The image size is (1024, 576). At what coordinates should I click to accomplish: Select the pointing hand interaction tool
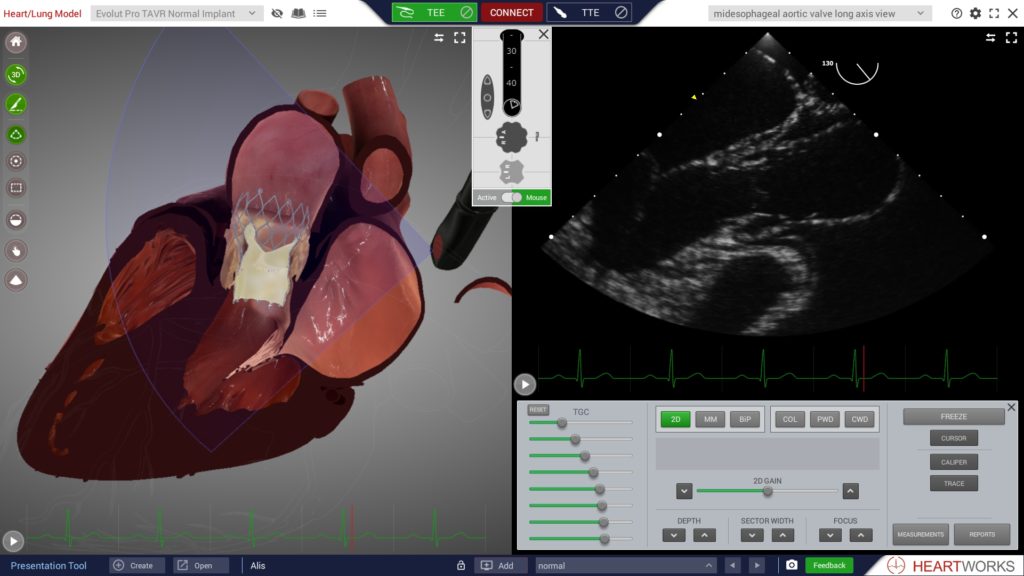pyautogui.click(x=16, y=250)
